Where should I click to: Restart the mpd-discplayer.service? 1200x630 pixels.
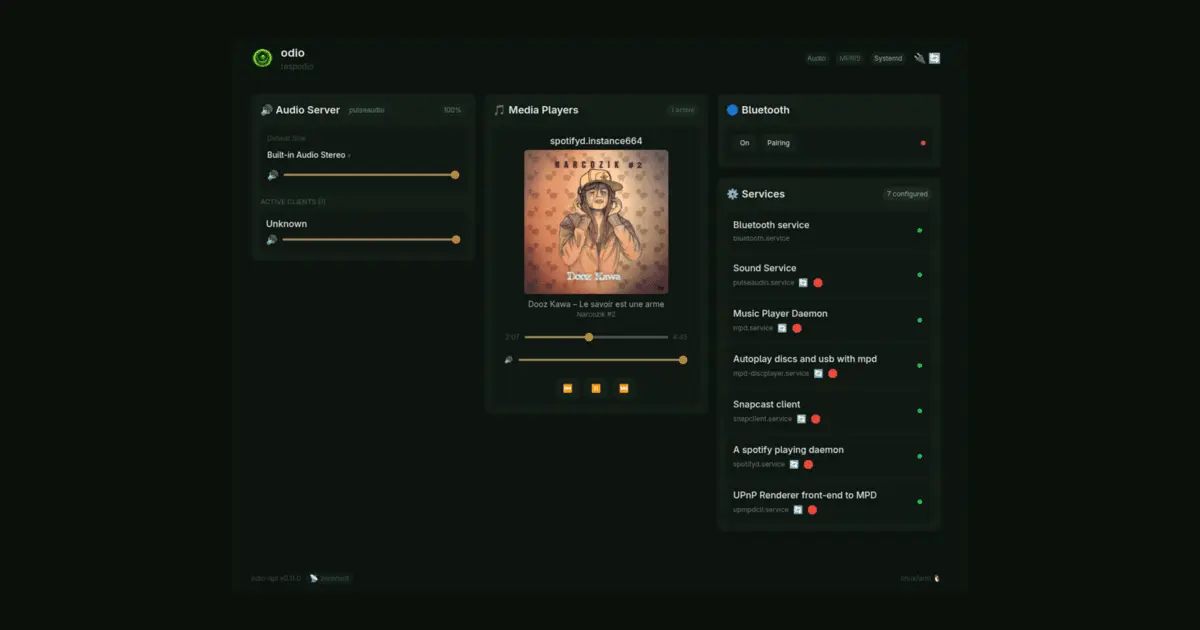click(818, 373)
